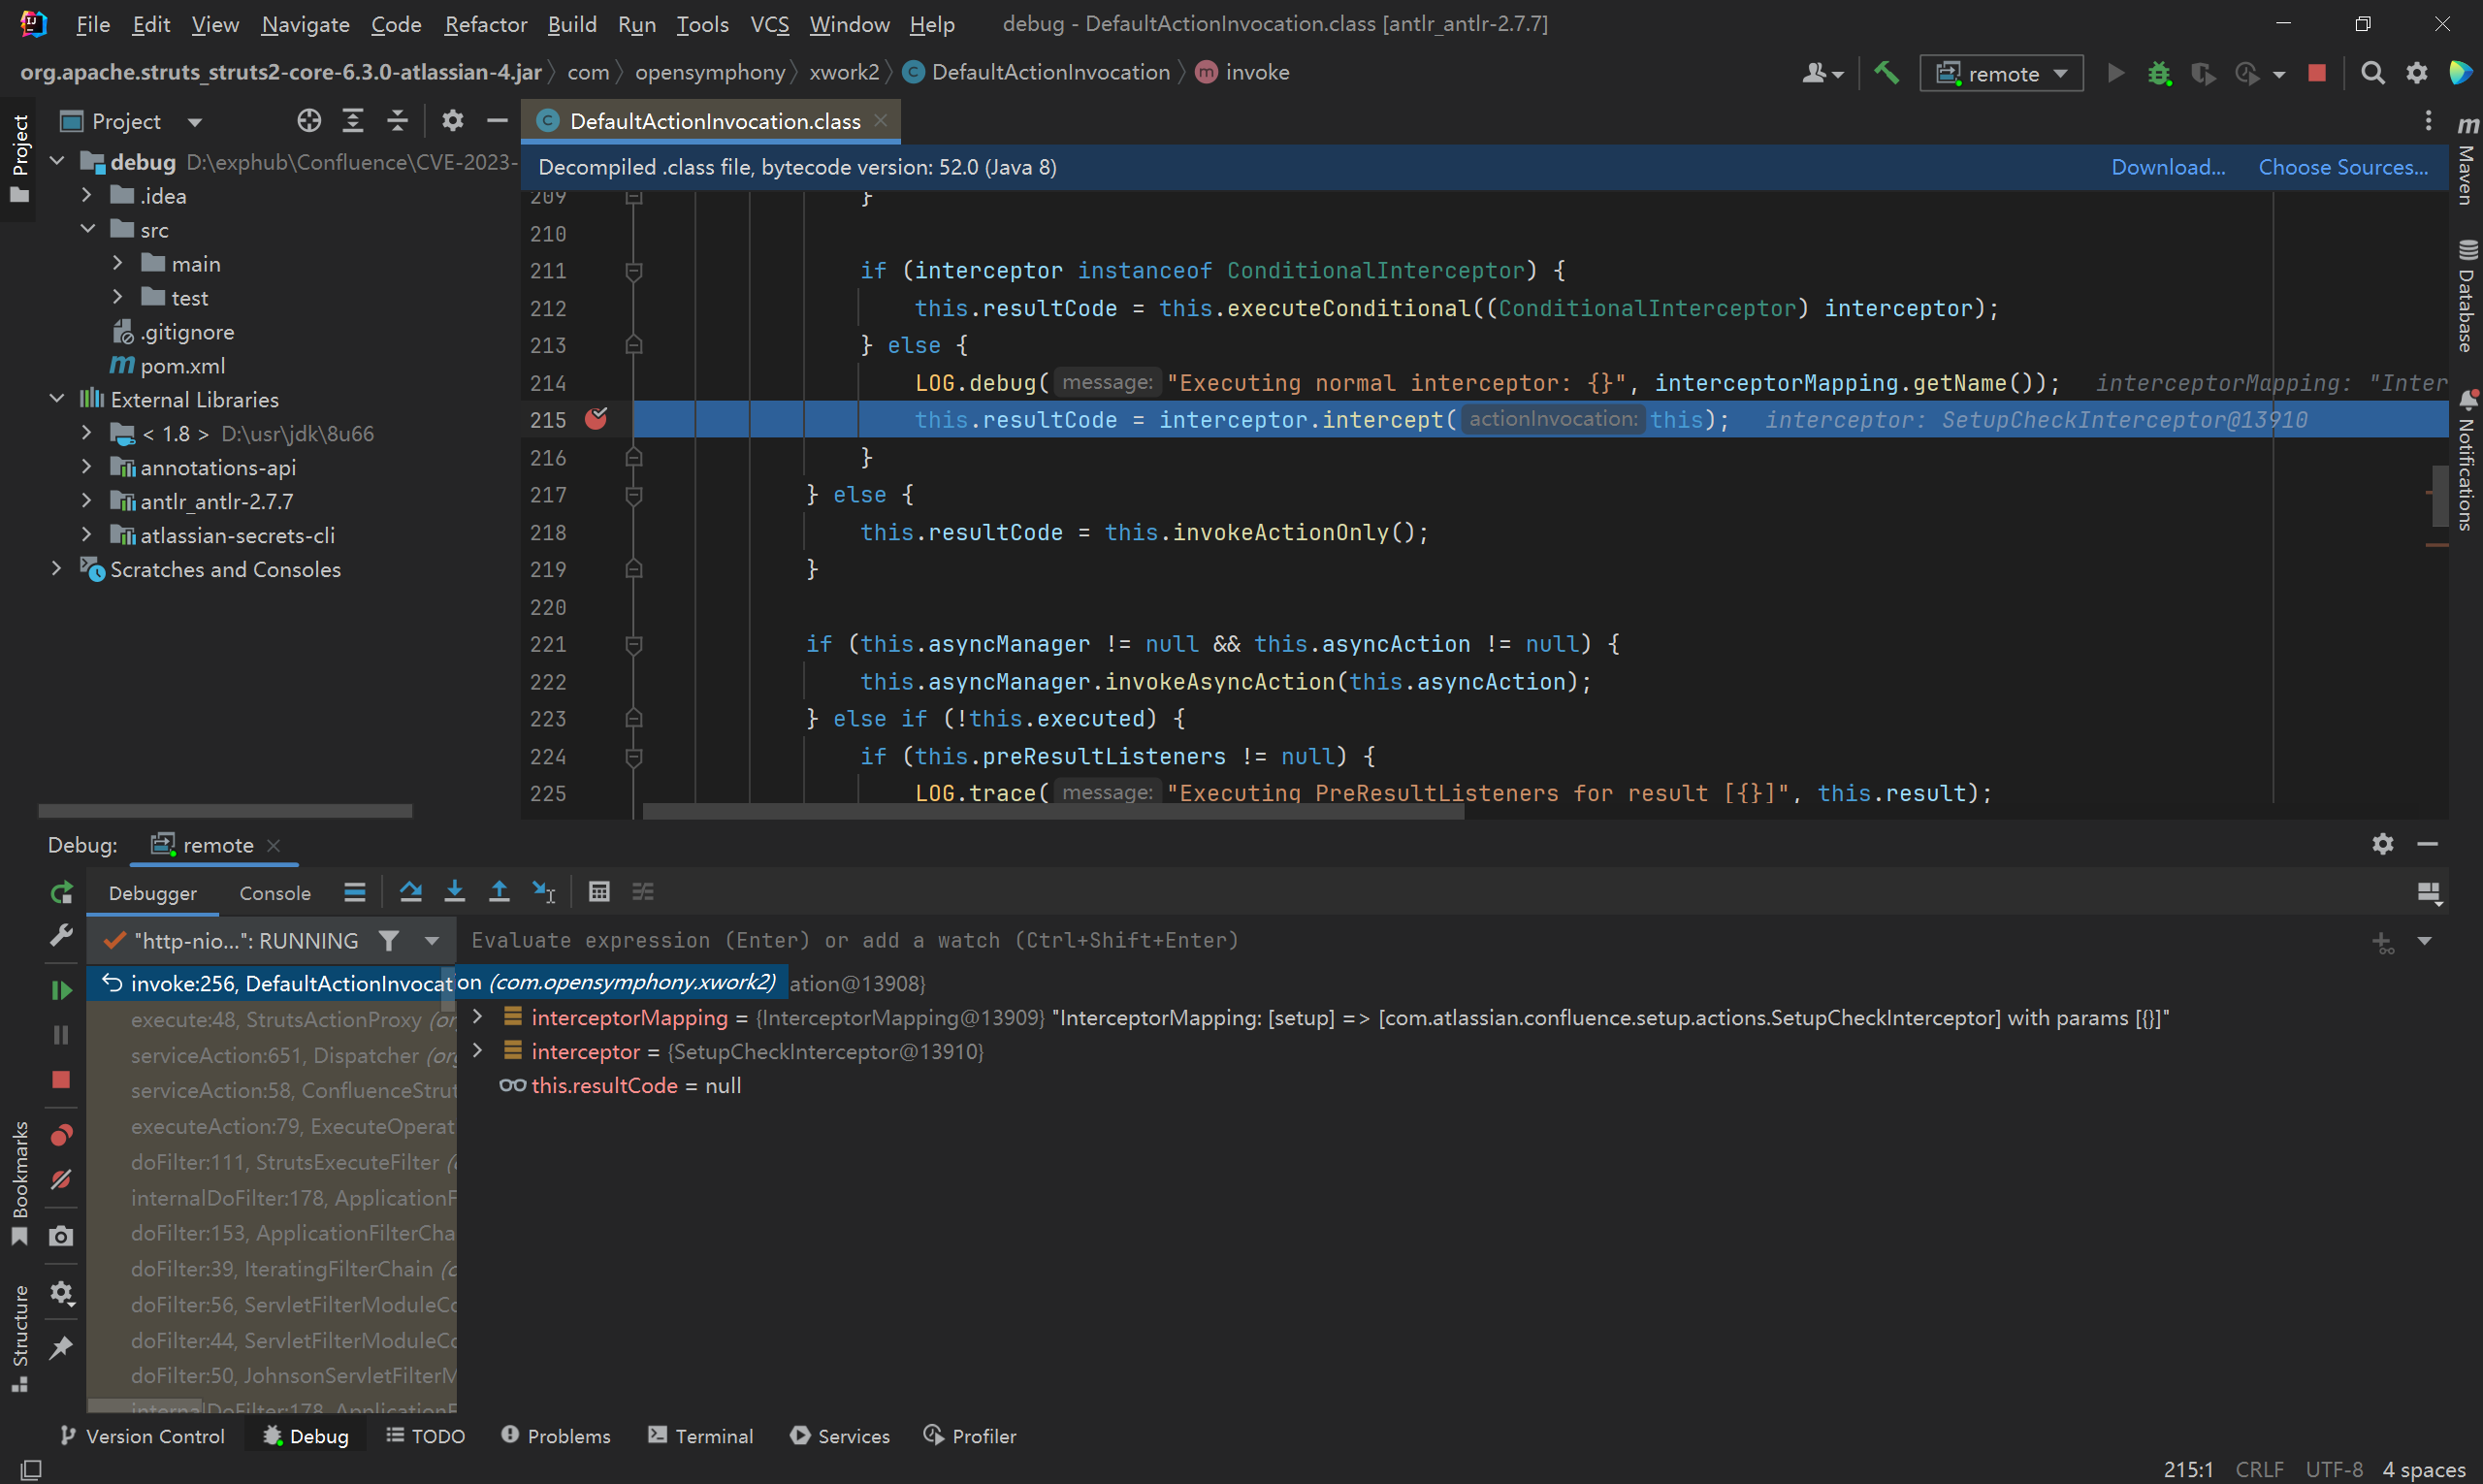The height and width of the screenshot is (1484, 2483).
Task: Click the green Debug bug icon in top toolbar
Action: [x=2159, y=73]
